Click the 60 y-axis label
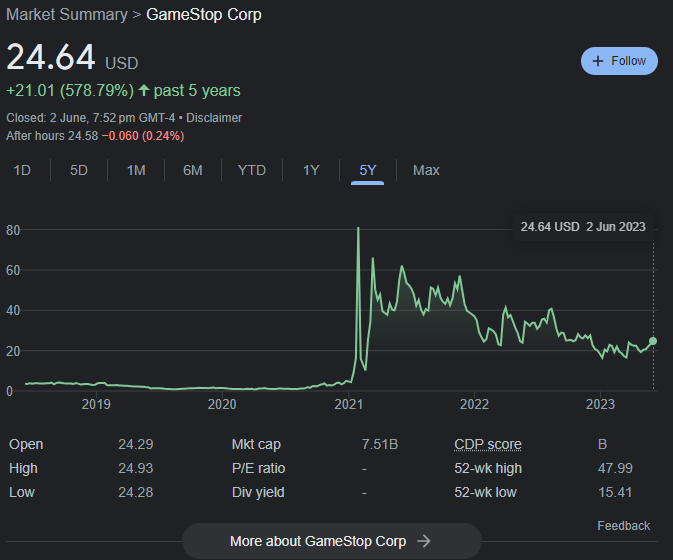Viewport: 673px width, 560px height. pos(13,270)
